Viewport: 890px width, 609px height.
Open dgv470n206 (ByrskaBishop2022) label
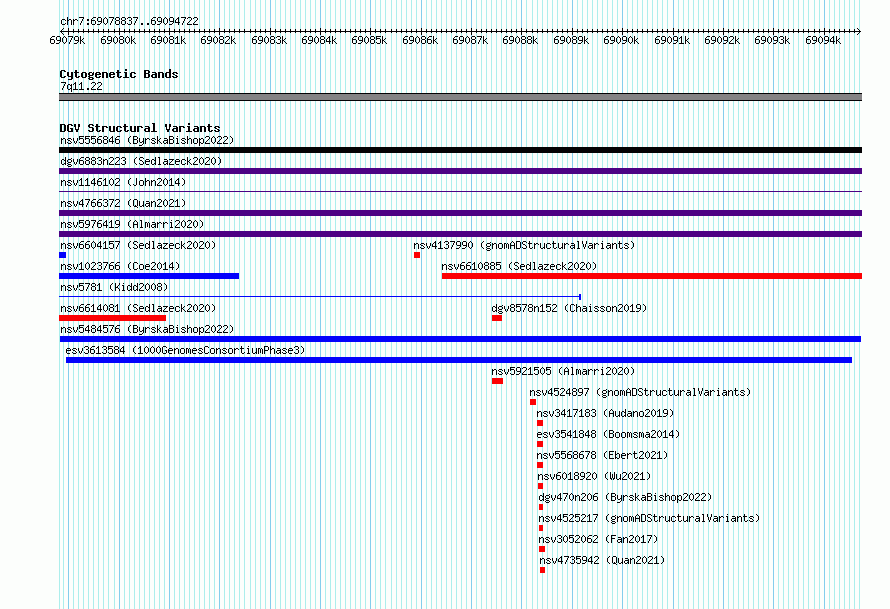(625, 497)
